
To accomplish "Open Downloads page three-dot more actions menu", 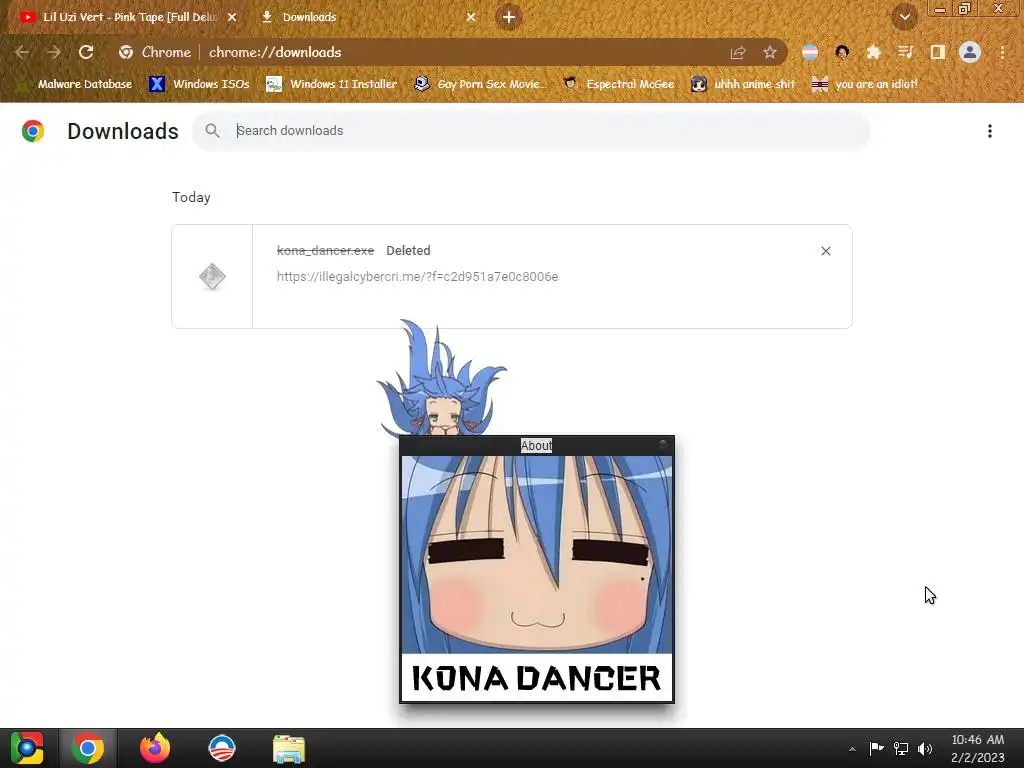I will click(x=990, y=131).
